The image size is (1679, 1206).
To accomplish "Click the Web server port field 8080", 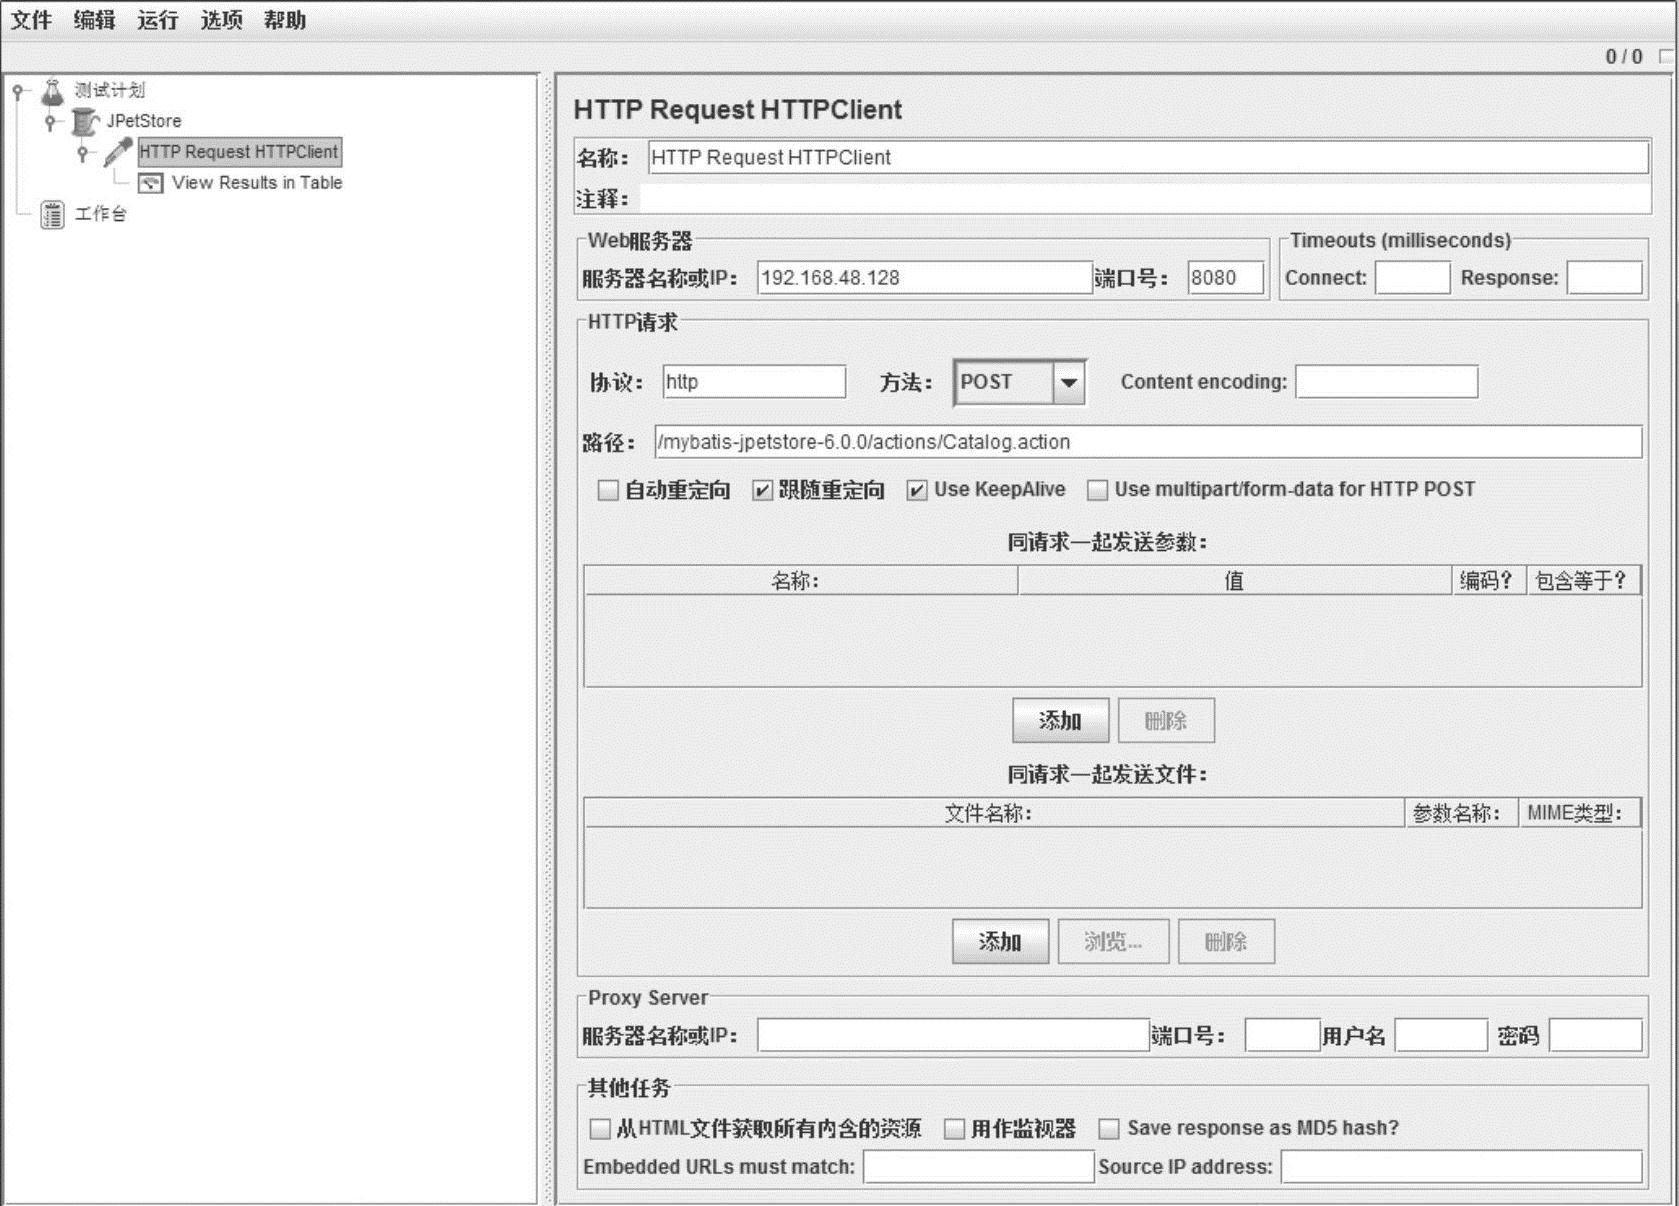I will 1226,278.
